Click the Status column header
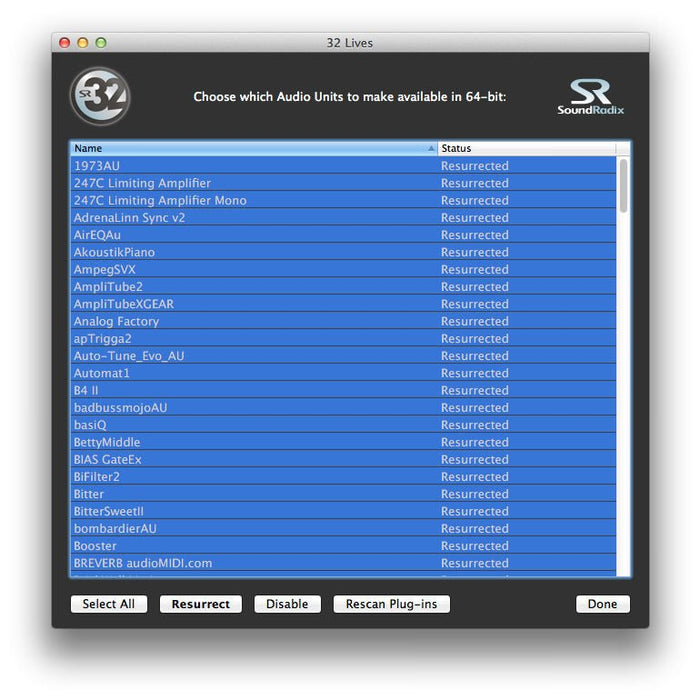The height and width of the screenshot is (700, 700). pyautogui.click(x=525, y=148)
